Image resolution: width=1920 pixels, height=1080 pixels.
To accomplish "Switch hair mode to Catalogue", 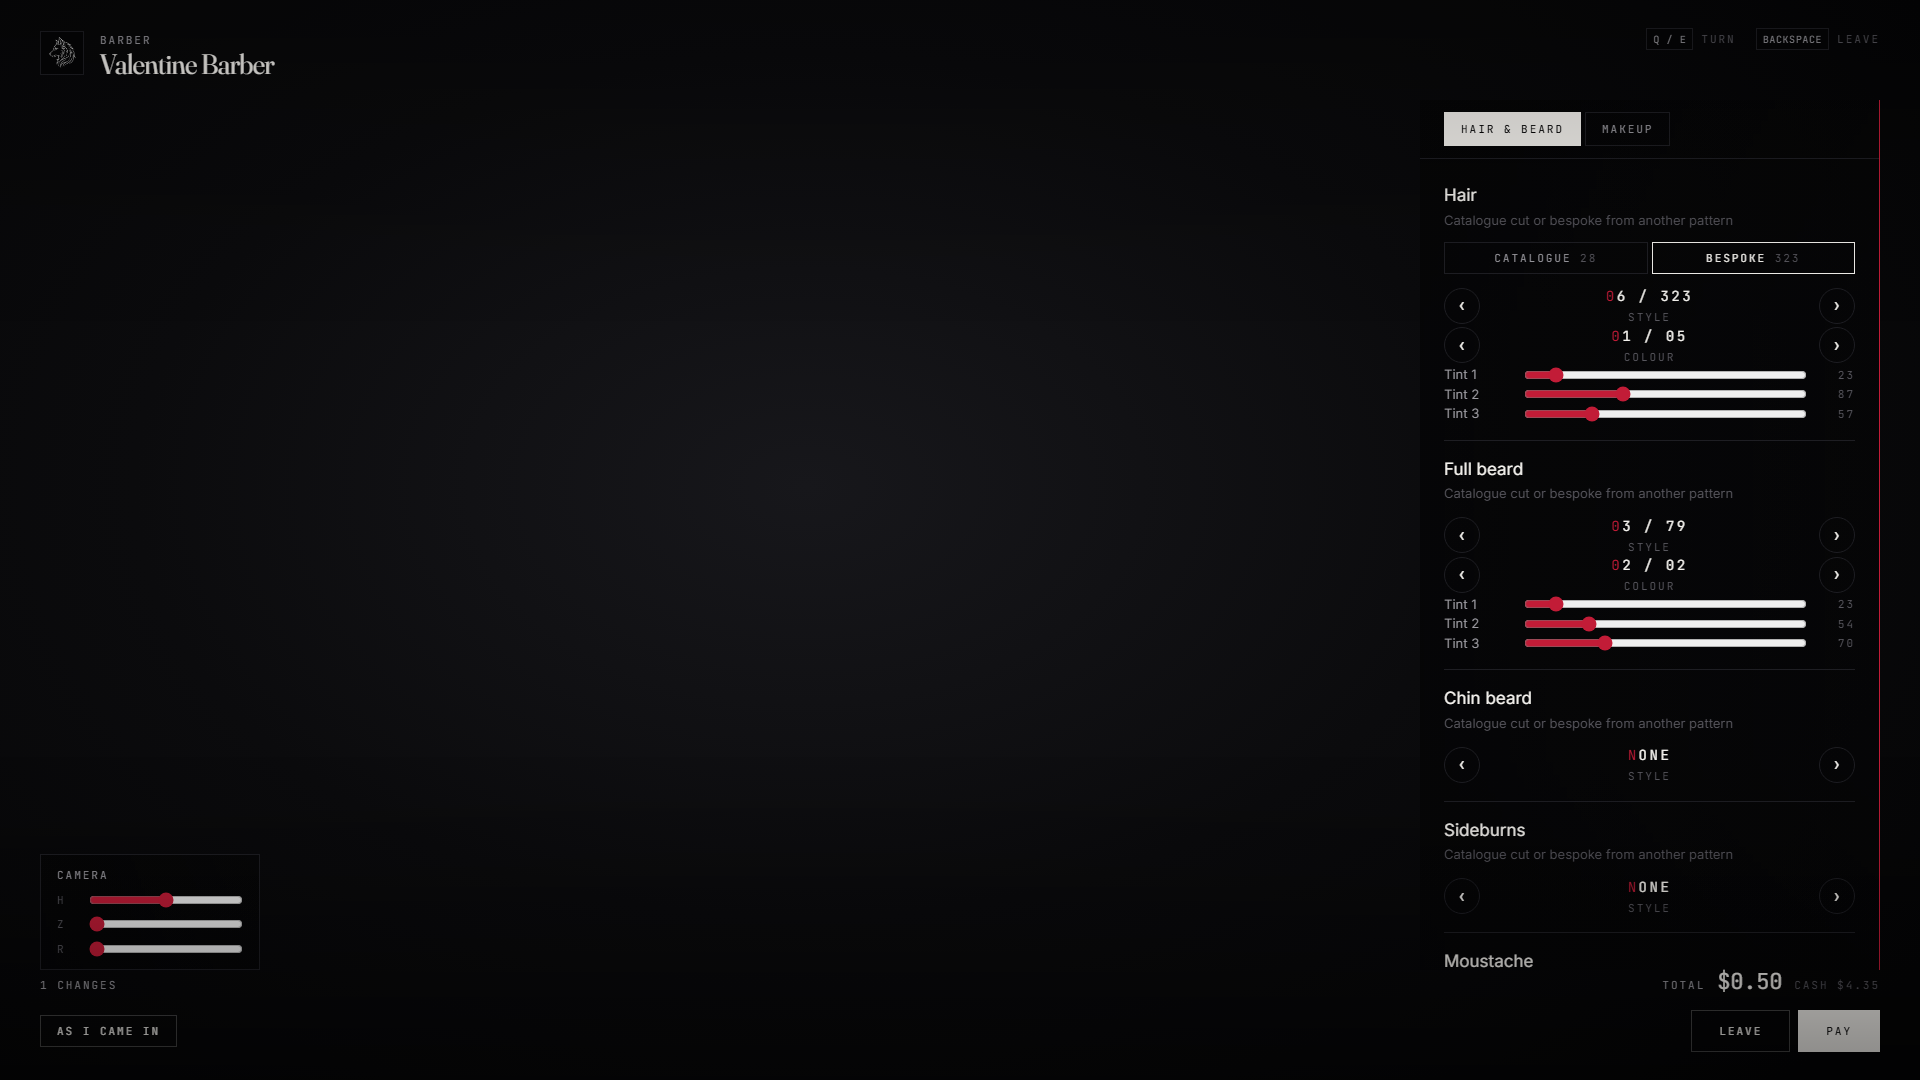I will click(1545, 258).
